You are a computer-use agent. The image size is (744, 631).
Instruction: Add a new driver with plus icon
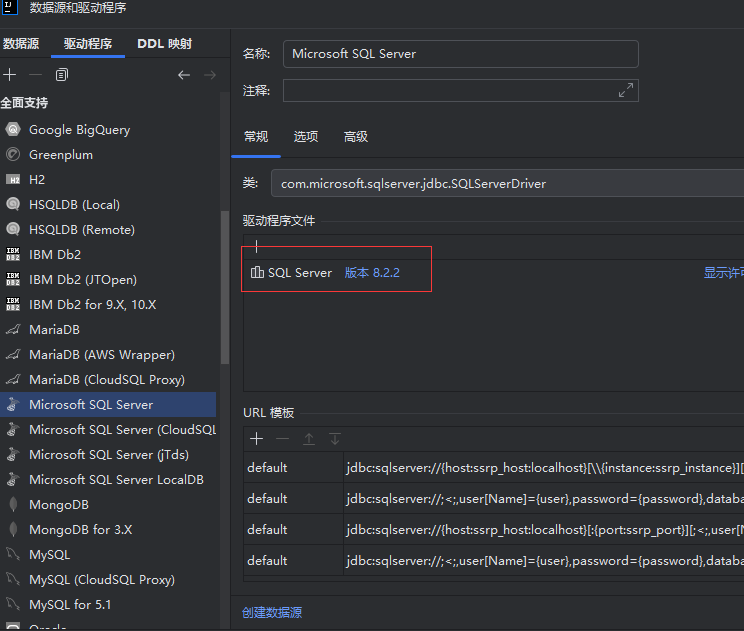coord(9,74)
